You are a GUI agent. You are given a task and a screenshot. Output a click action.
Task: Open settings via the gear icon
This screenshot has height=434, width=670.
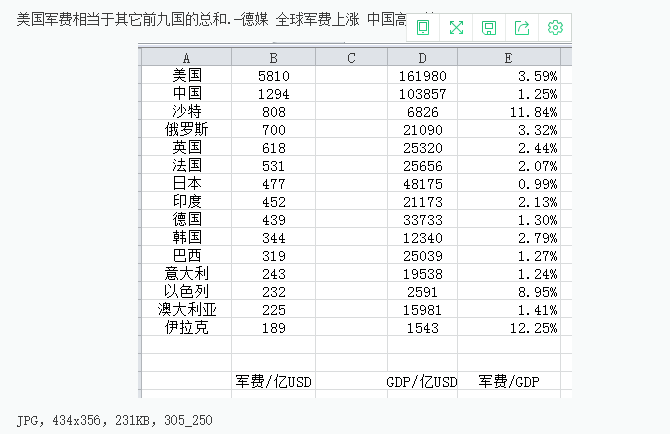(555, 28)
